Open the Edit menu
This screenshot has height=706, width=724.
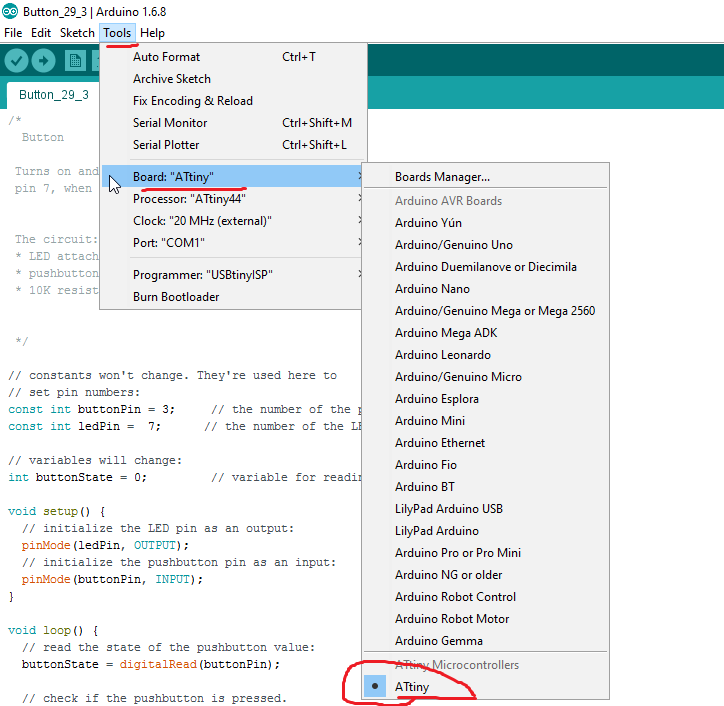tap(41, 33)
